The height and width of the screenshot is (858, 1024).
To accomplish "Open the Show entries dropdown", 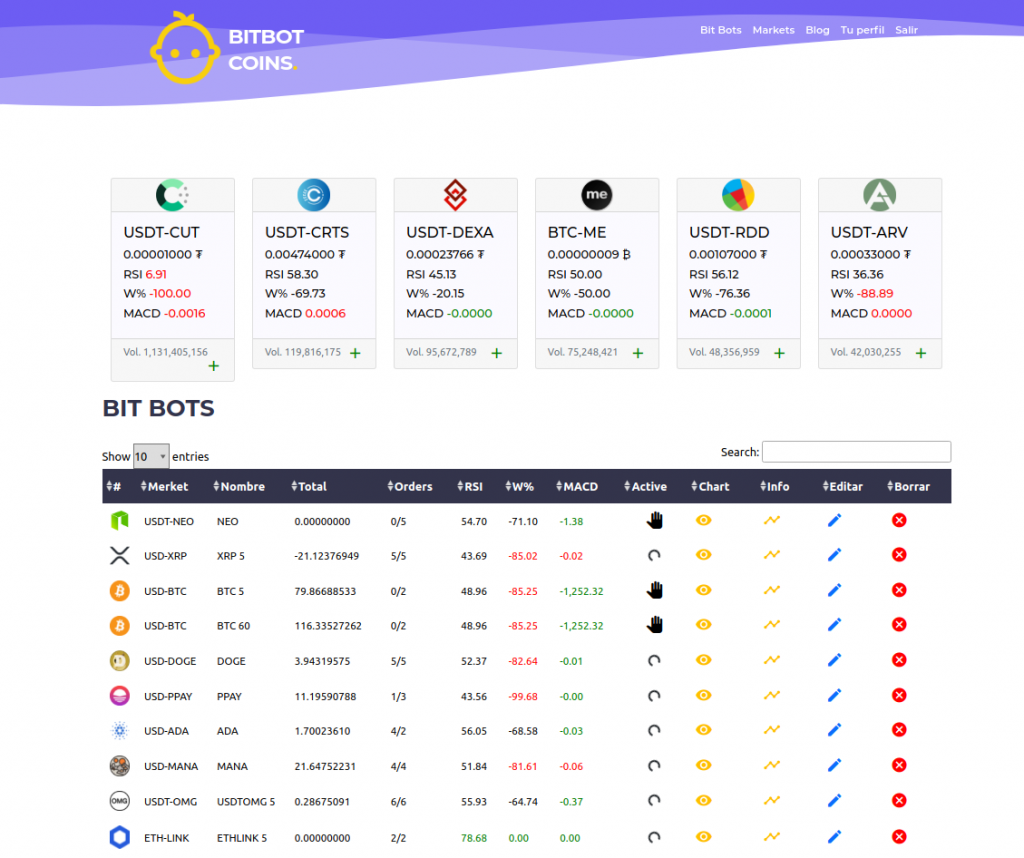I will (150, 456).
